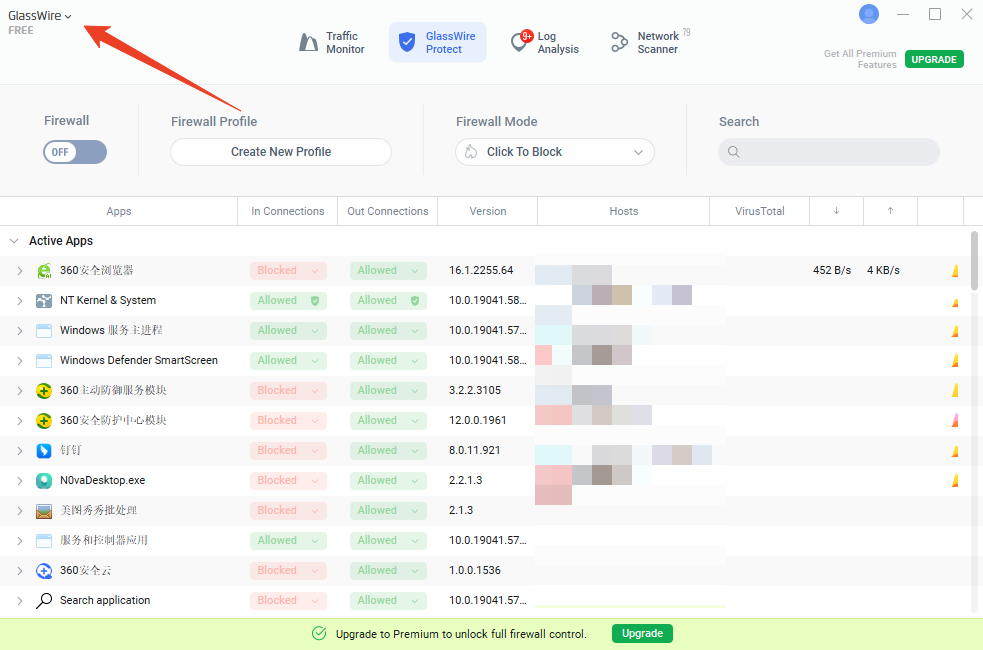Image resolution: width=983 pixels, height=650 pixels.
Task: Expand the N0vaDesktop.exe row
Action: (x=19, y=481)
